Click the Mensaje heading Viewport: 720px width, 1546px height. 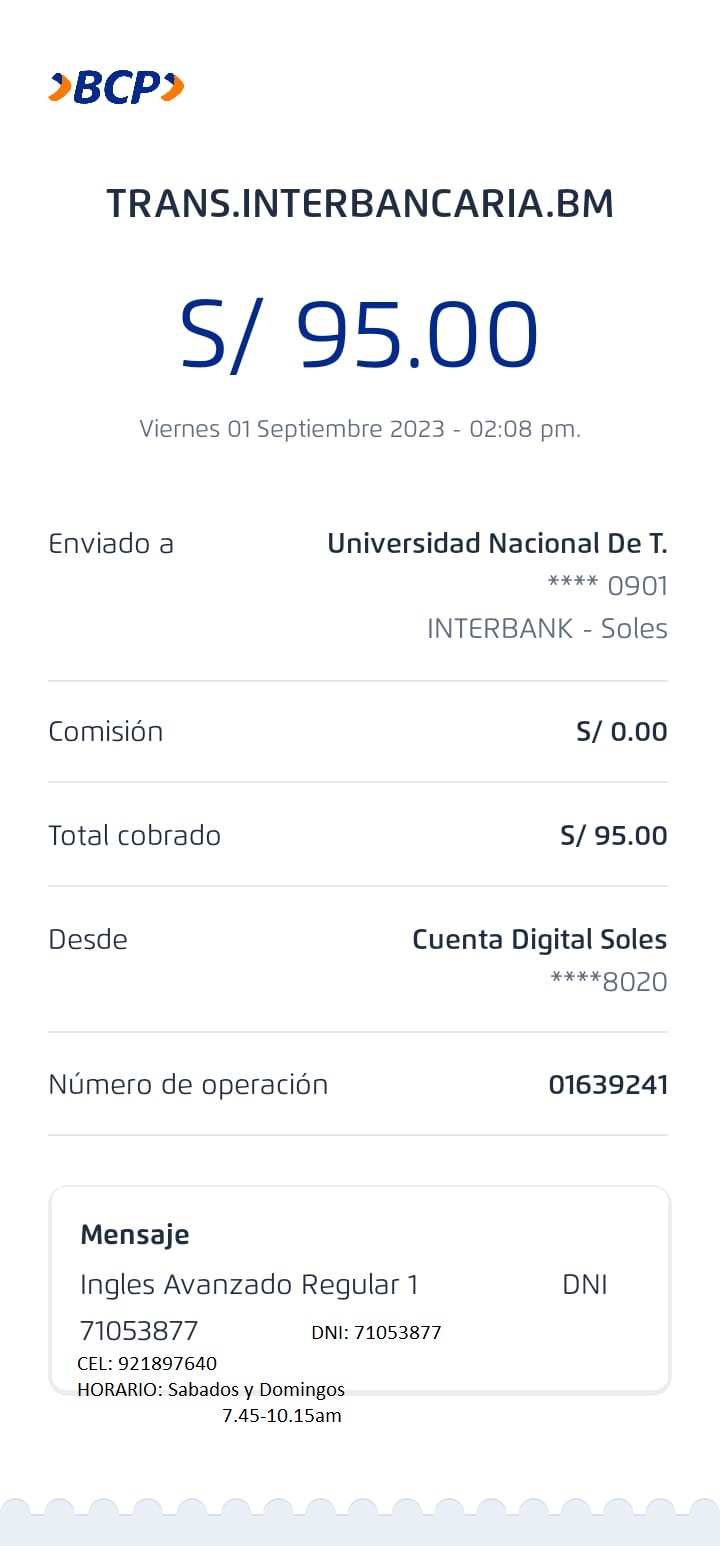click(135, 1235)
